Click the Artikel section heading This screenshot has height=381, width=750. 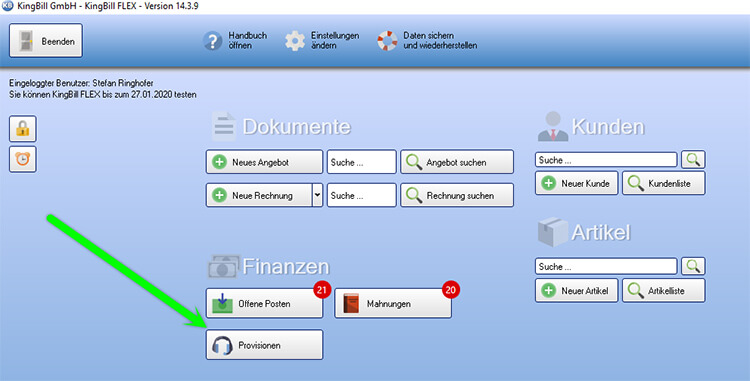click(x=601, y=233)
